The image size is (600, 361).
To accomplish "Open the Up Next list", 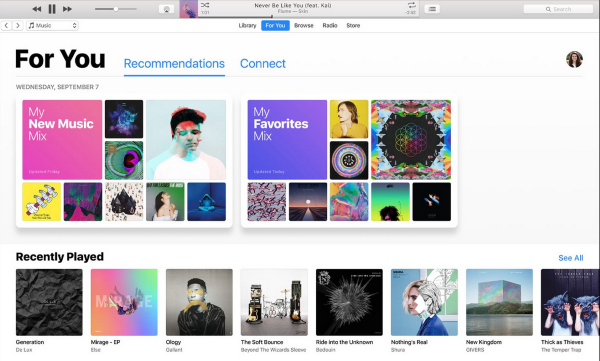I will pyautogui.click(x=432, y=9).
